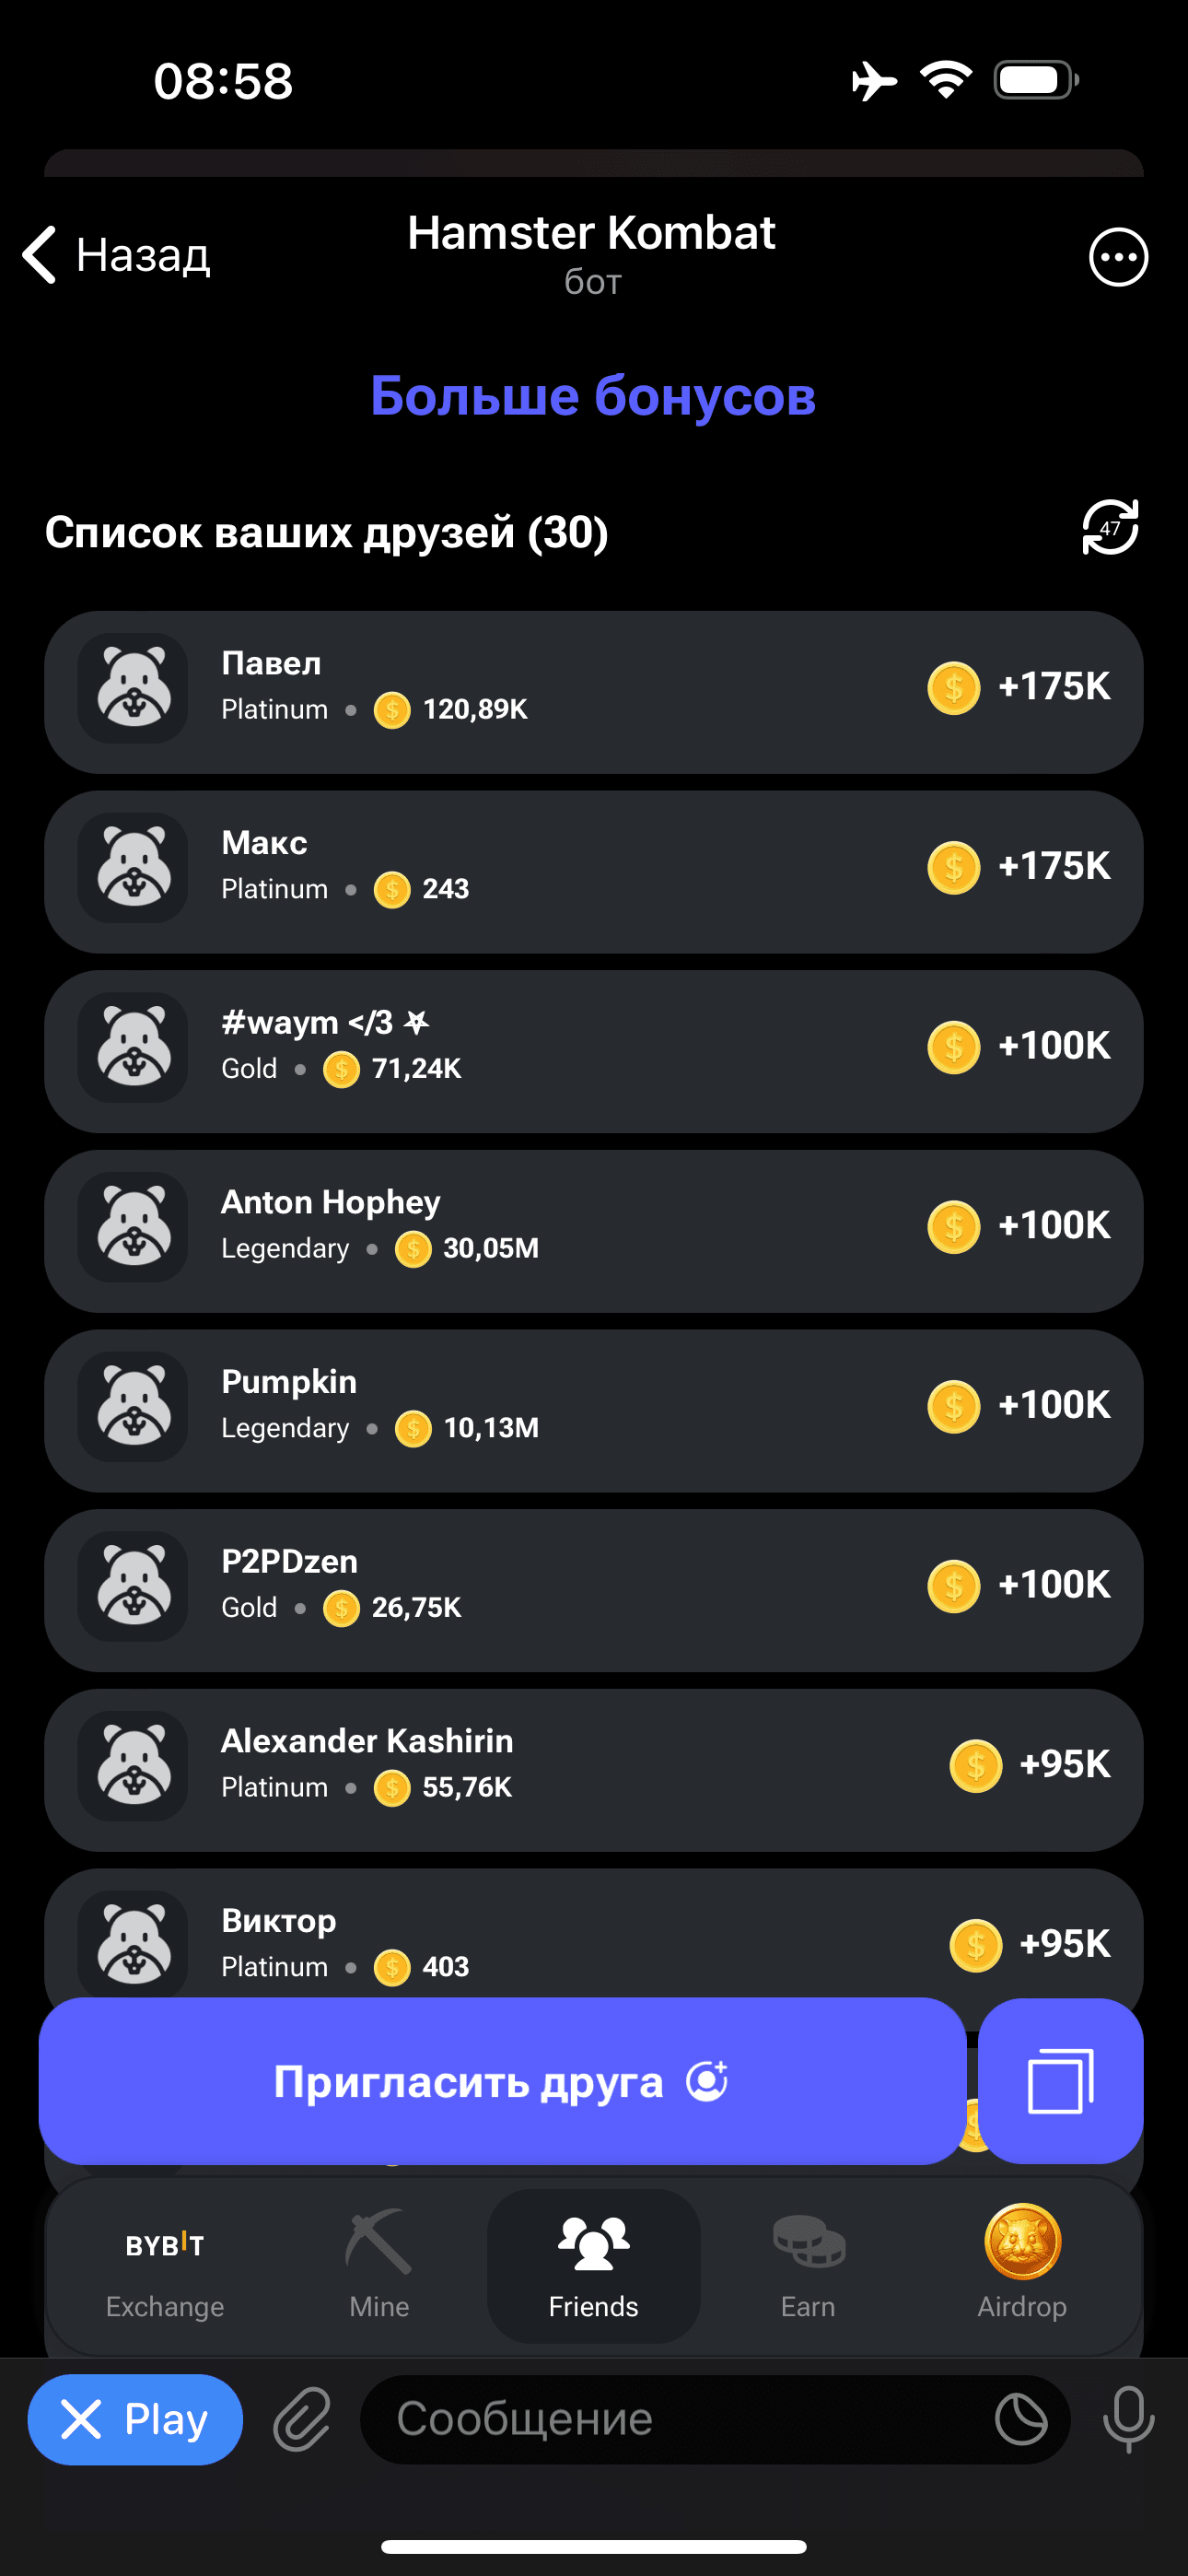Tap the refresh friends list icon
Screen dimensions: 1188x2576
1110,528
